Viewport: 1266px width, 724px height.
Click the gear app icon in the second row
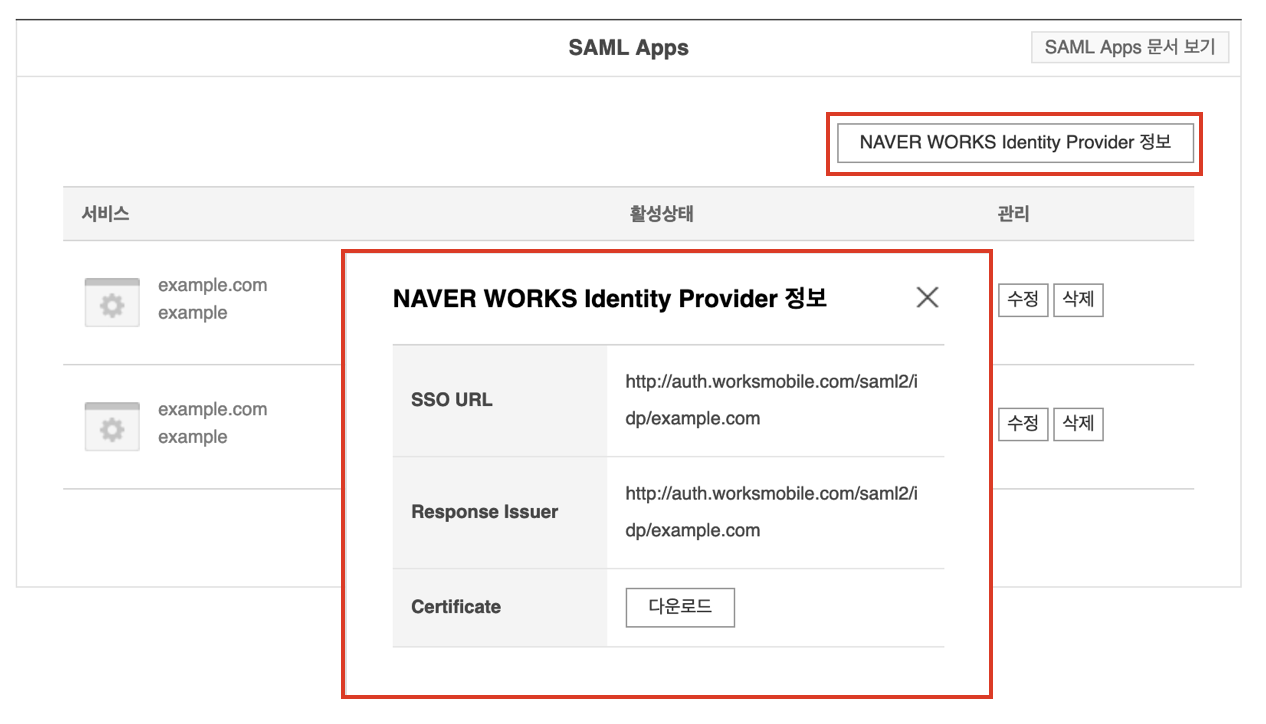[112, 426]
